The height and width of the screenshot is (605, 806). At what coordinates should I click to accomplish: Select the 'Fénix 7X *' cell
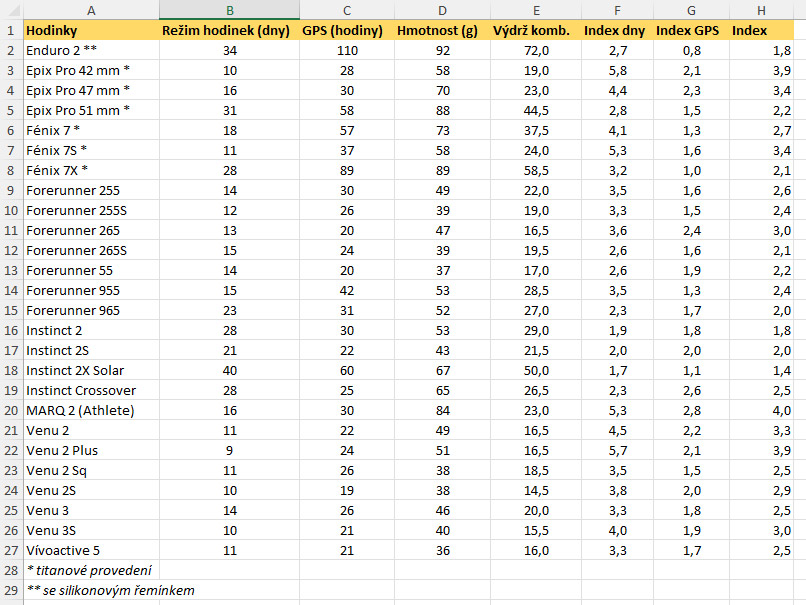click(91, 170)
